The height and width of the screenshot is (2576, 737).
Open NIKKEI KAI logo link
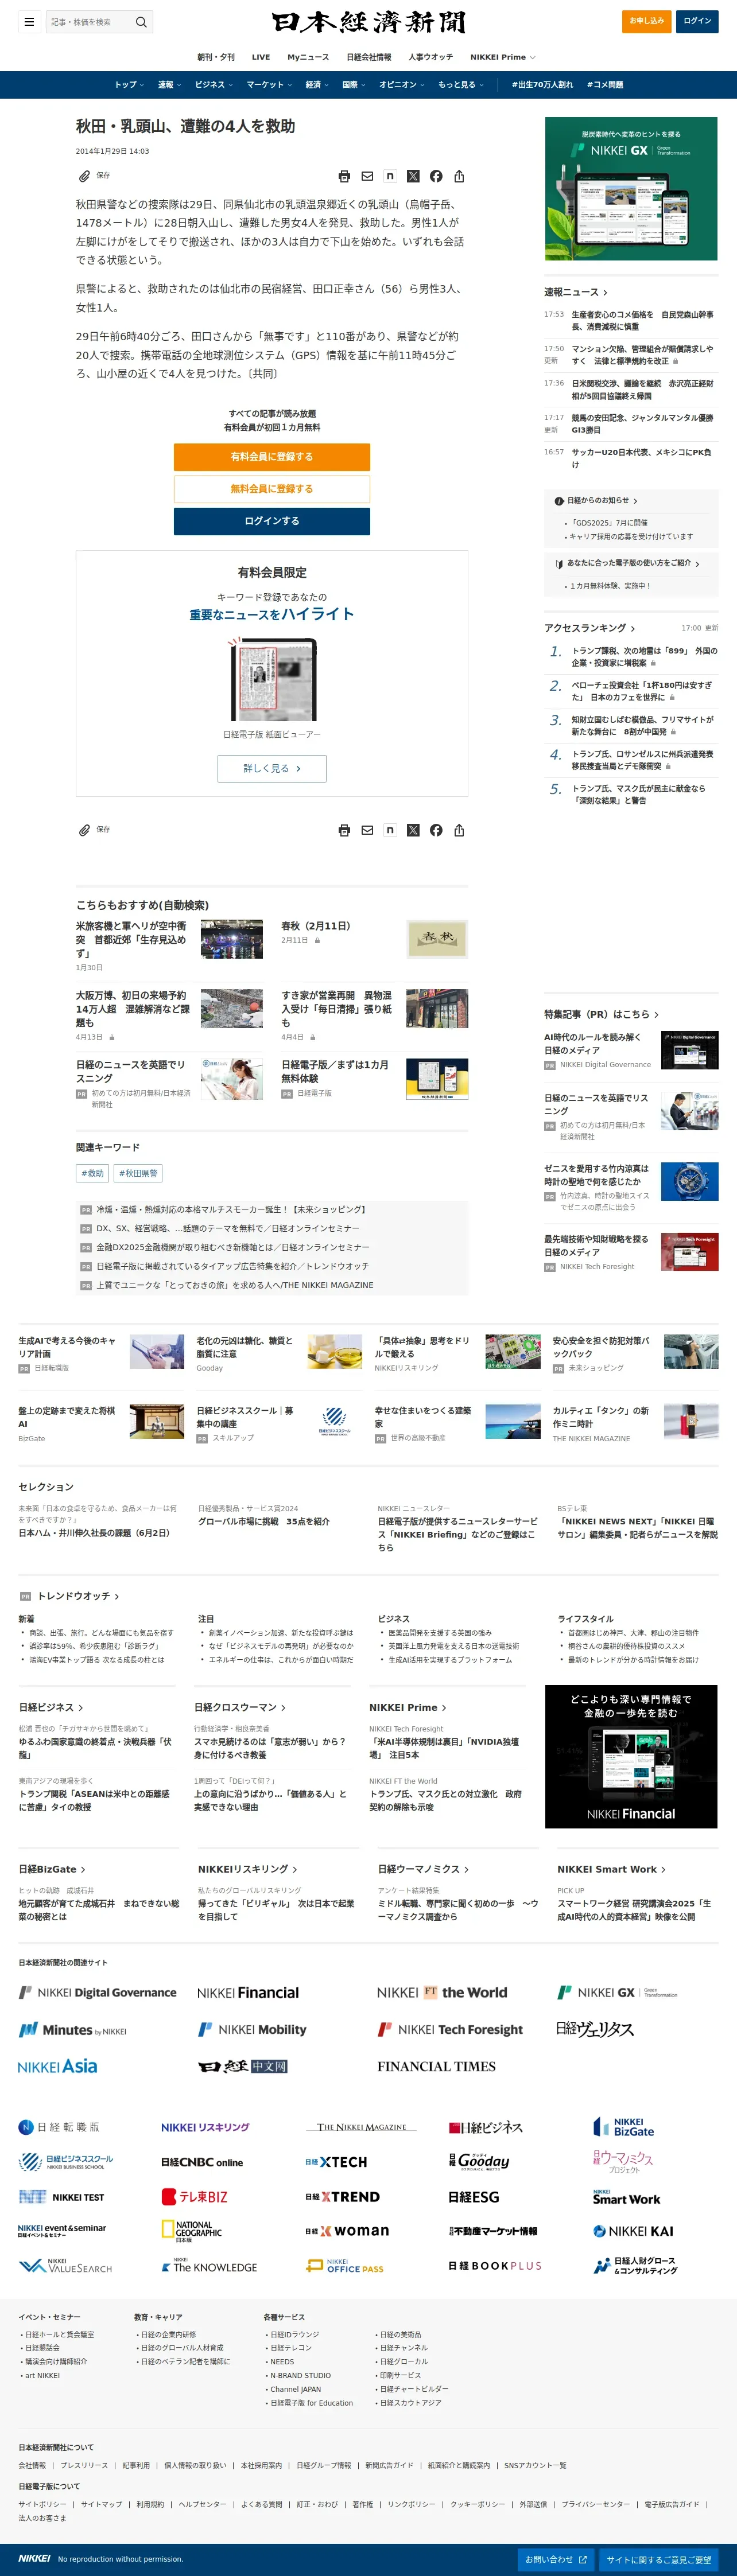[x=633, y=2231]
